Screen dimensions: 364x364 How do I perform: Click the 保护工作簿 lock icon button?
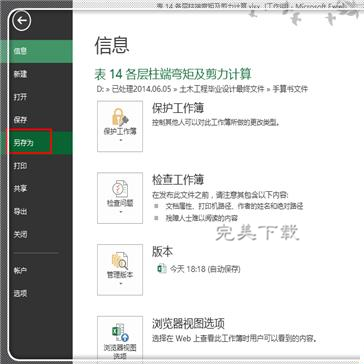click(x=120, y=126)
